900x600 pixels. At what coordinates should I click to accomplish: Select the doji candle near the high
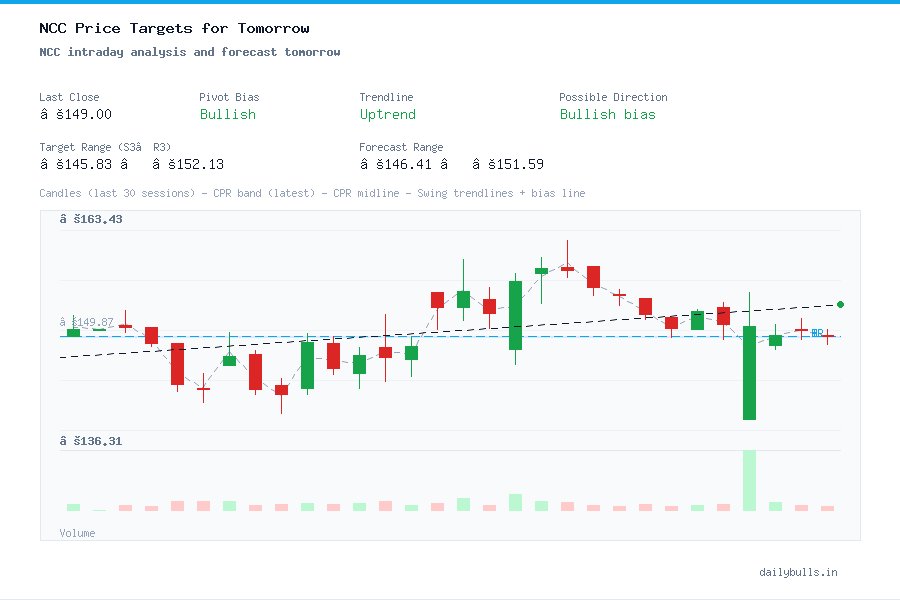coord(567,268)
